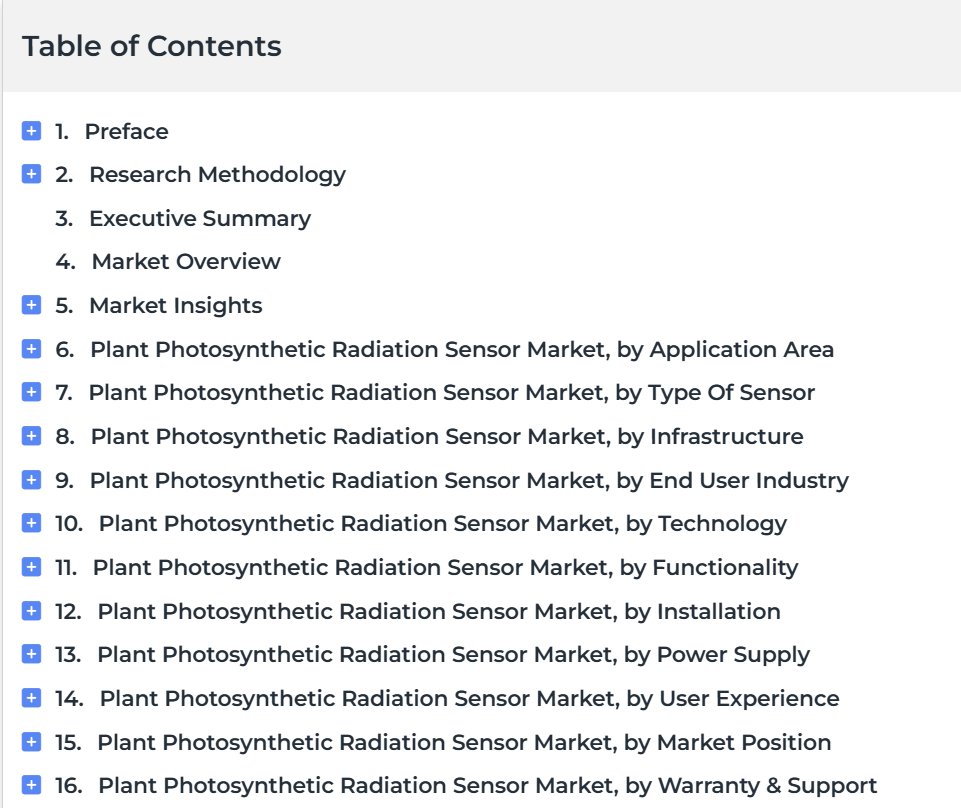Viewport: 961px width, 808px height.
Task: Expand section 7 by Type Of Sensor
Action: point(31,392)
